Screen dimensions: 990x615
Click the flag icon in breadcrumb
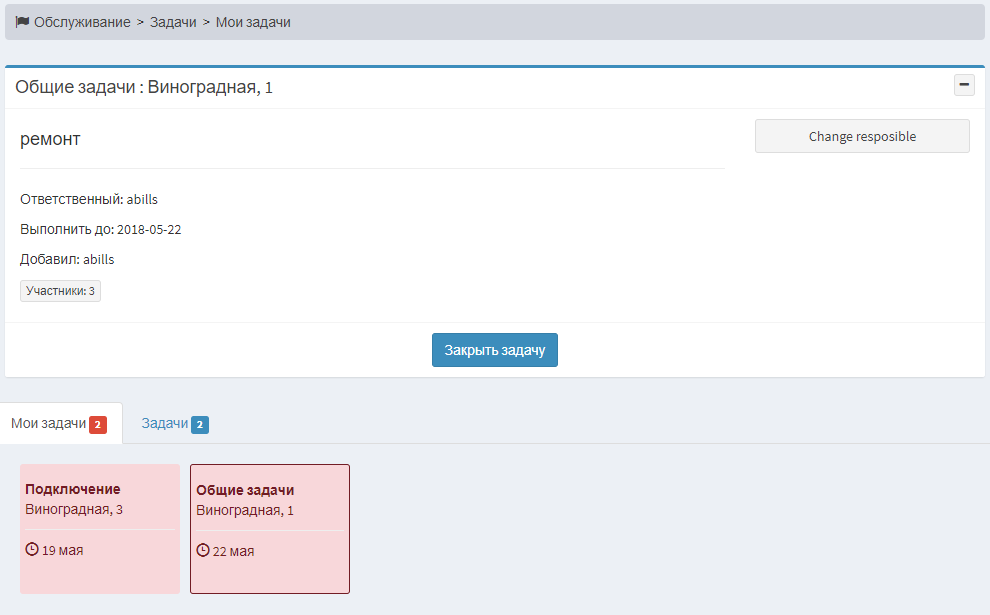22,21
